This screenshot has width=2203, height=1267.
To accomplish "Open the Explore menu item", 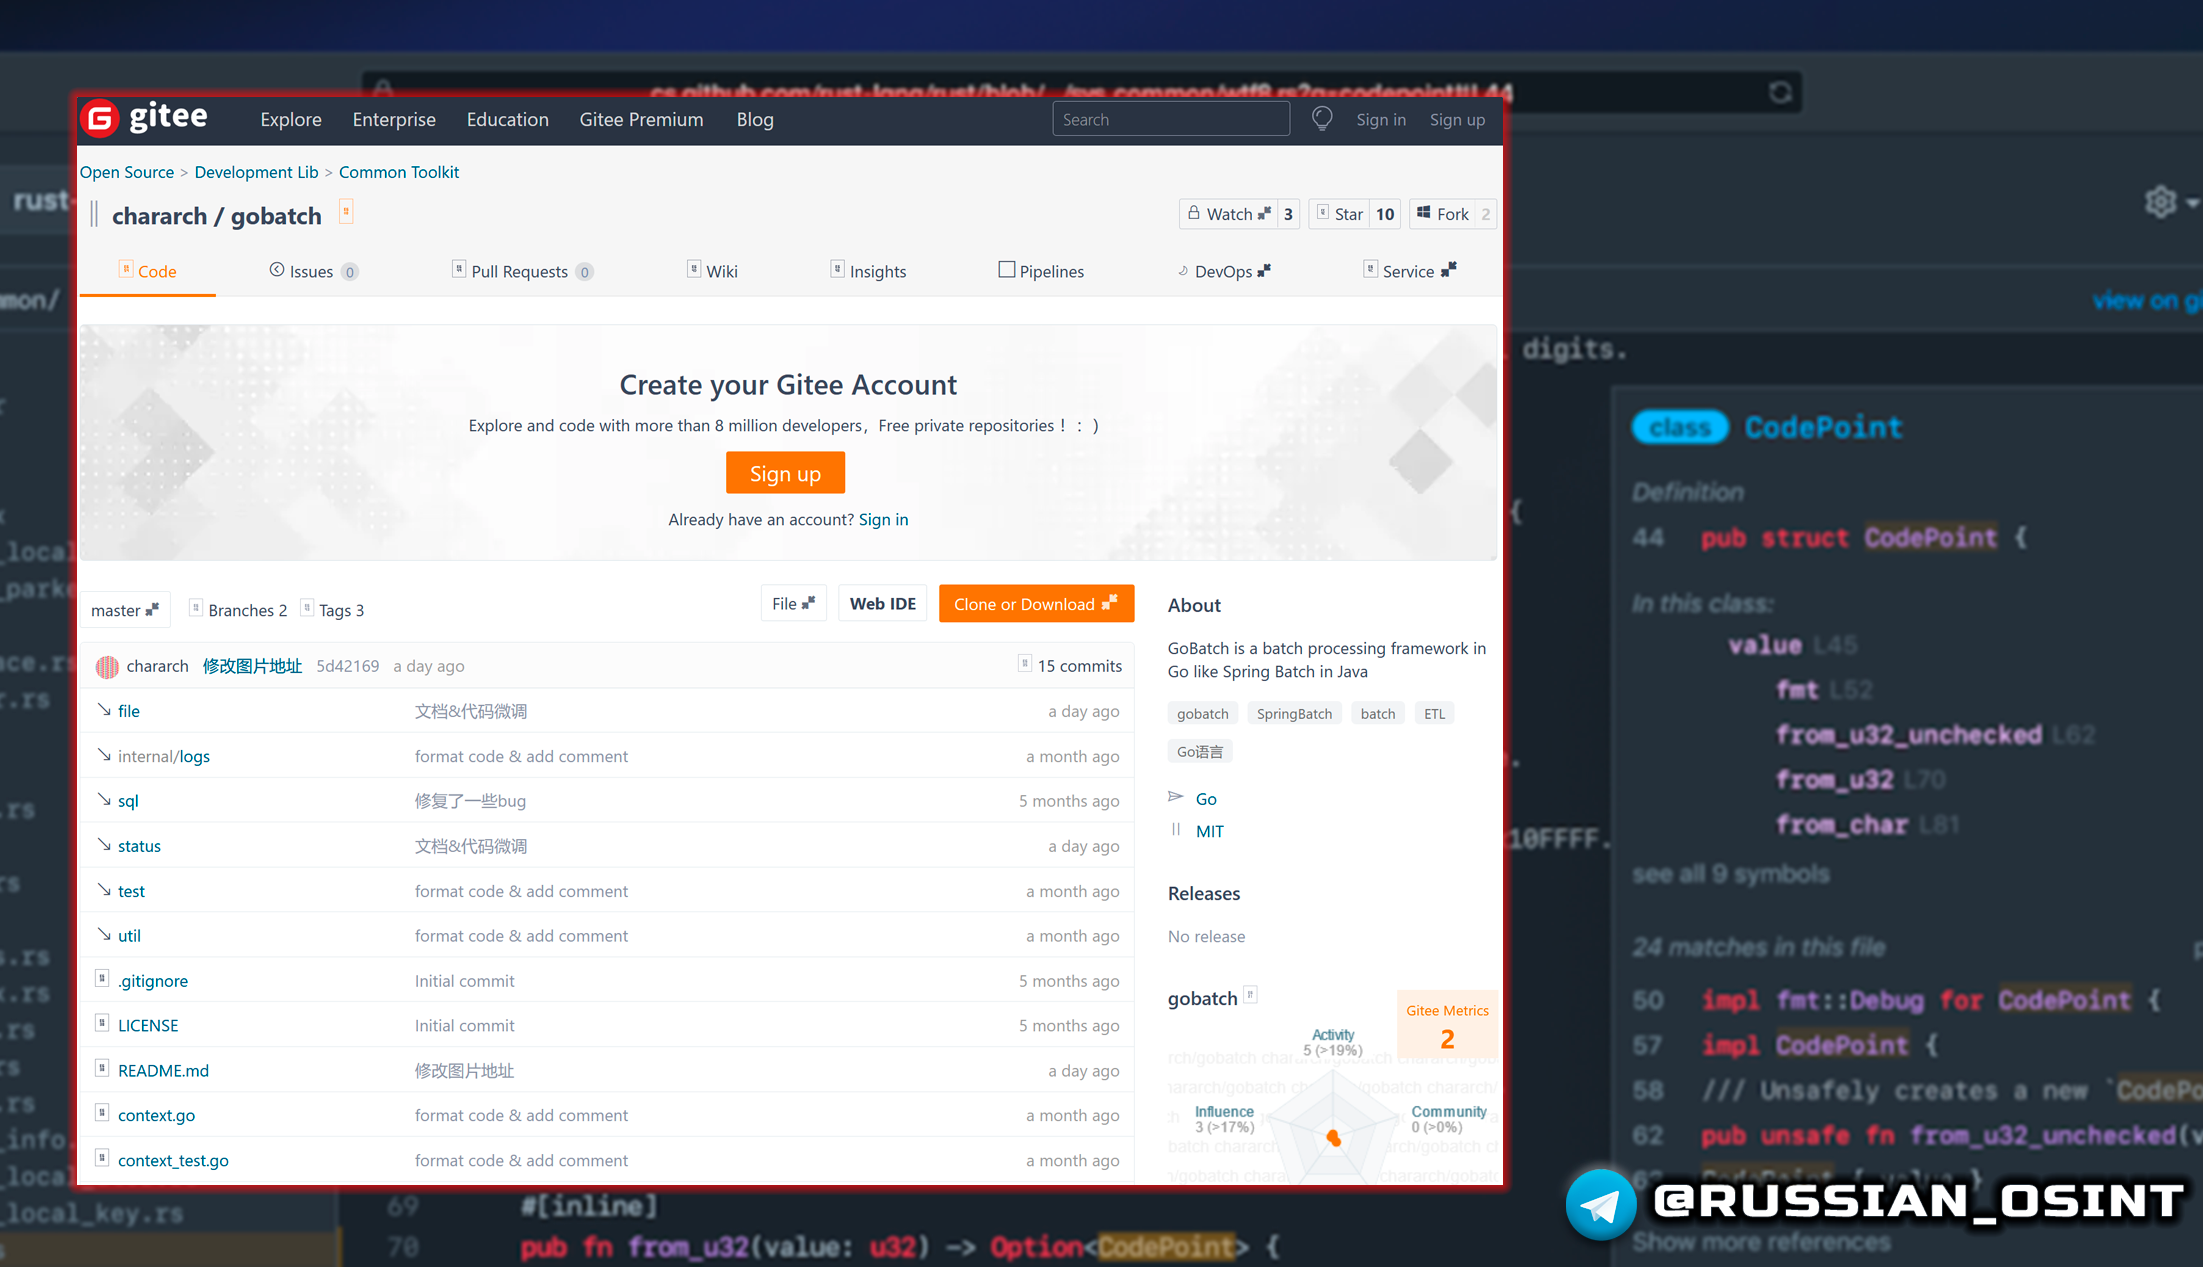I will coord(291,119).
